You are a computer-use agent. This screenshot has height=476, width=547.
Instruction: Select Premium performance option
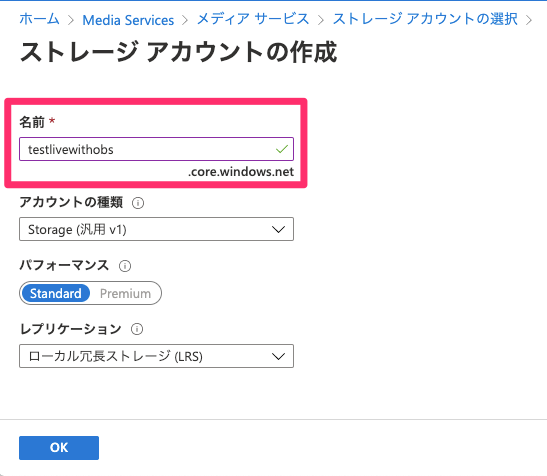tap(125, 293)
